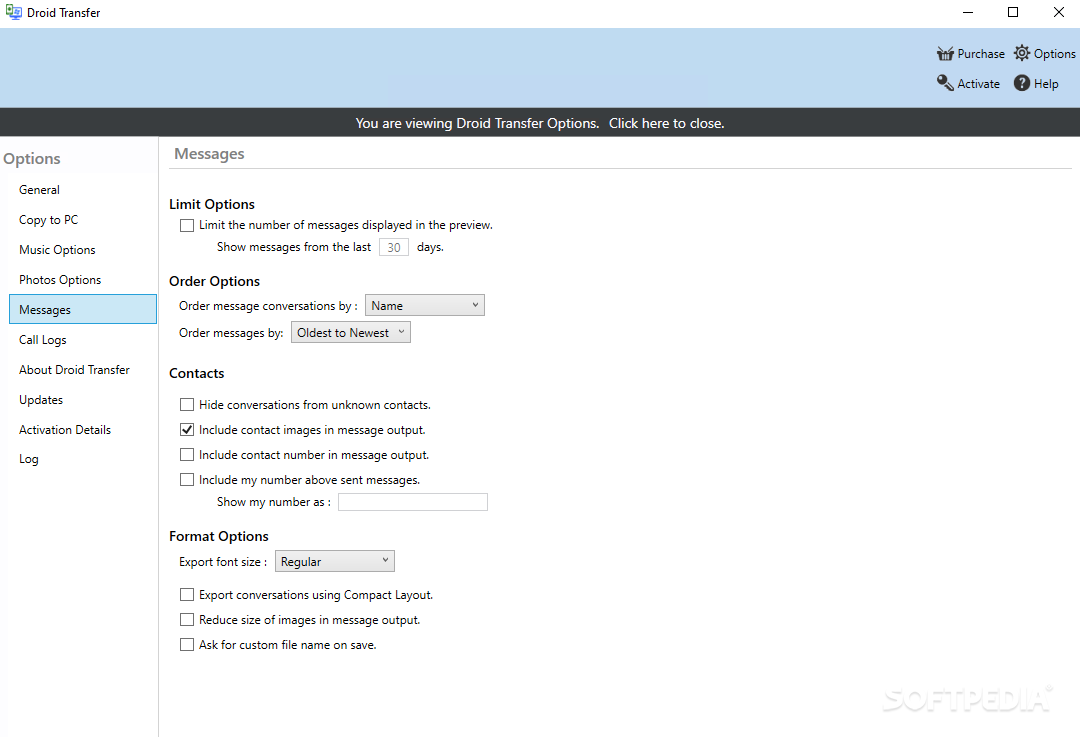Click the Options gear icon
This screenshot has width=1080, height=737.
1022,53
